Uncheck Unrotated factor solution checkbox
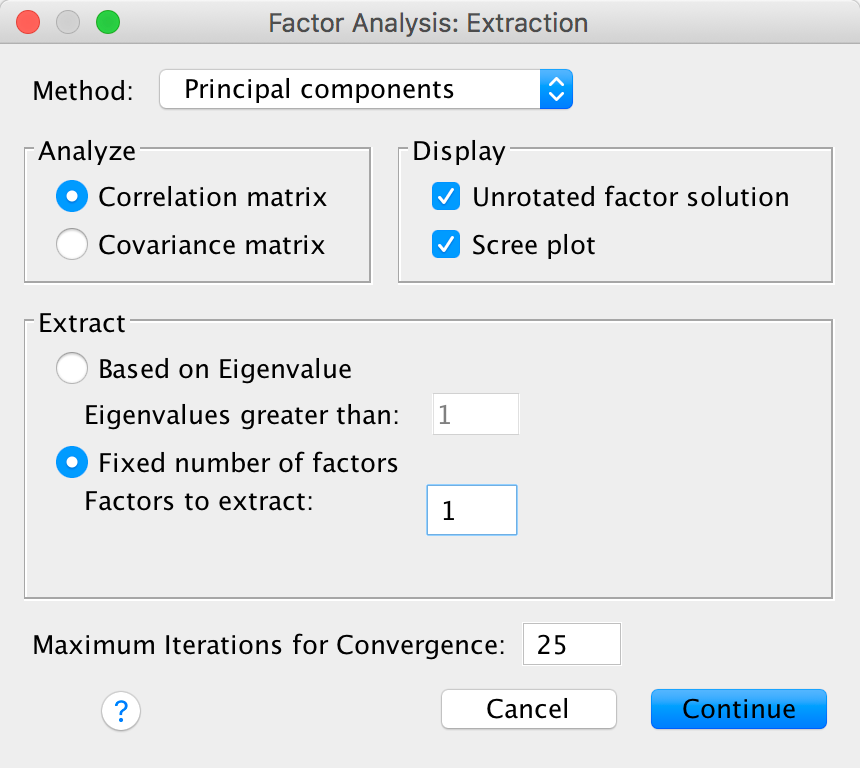Viewport: 860px width, 768px height. [446, 198]
